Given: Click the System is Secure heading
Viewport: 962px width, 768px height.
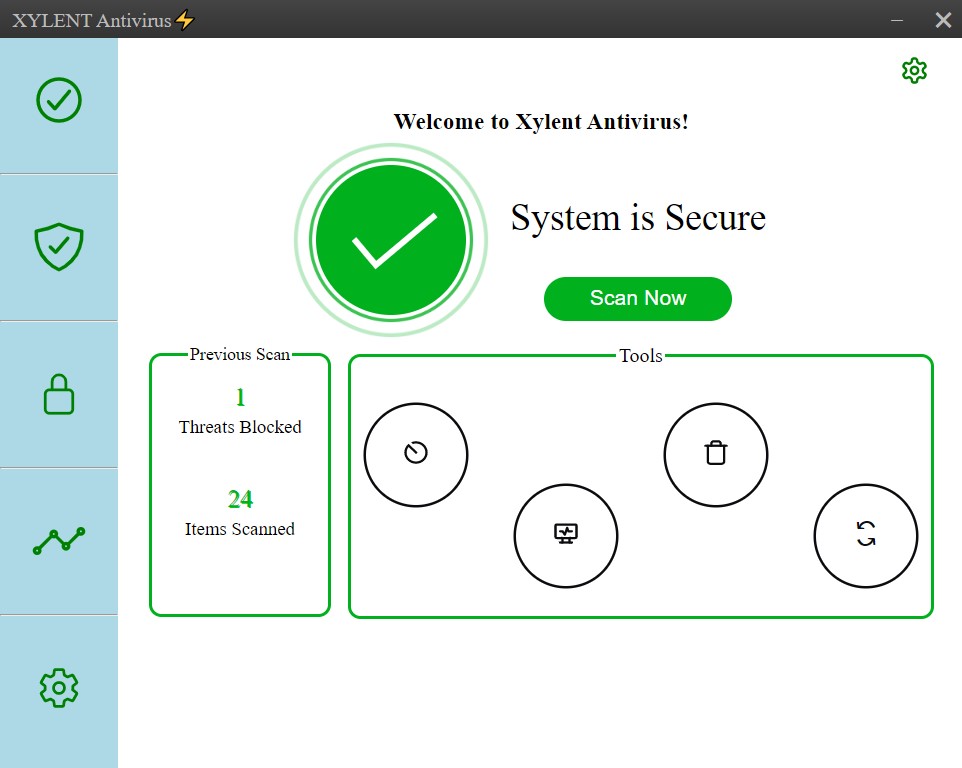Looking at the screenshot, I should (x=639, y=218).
